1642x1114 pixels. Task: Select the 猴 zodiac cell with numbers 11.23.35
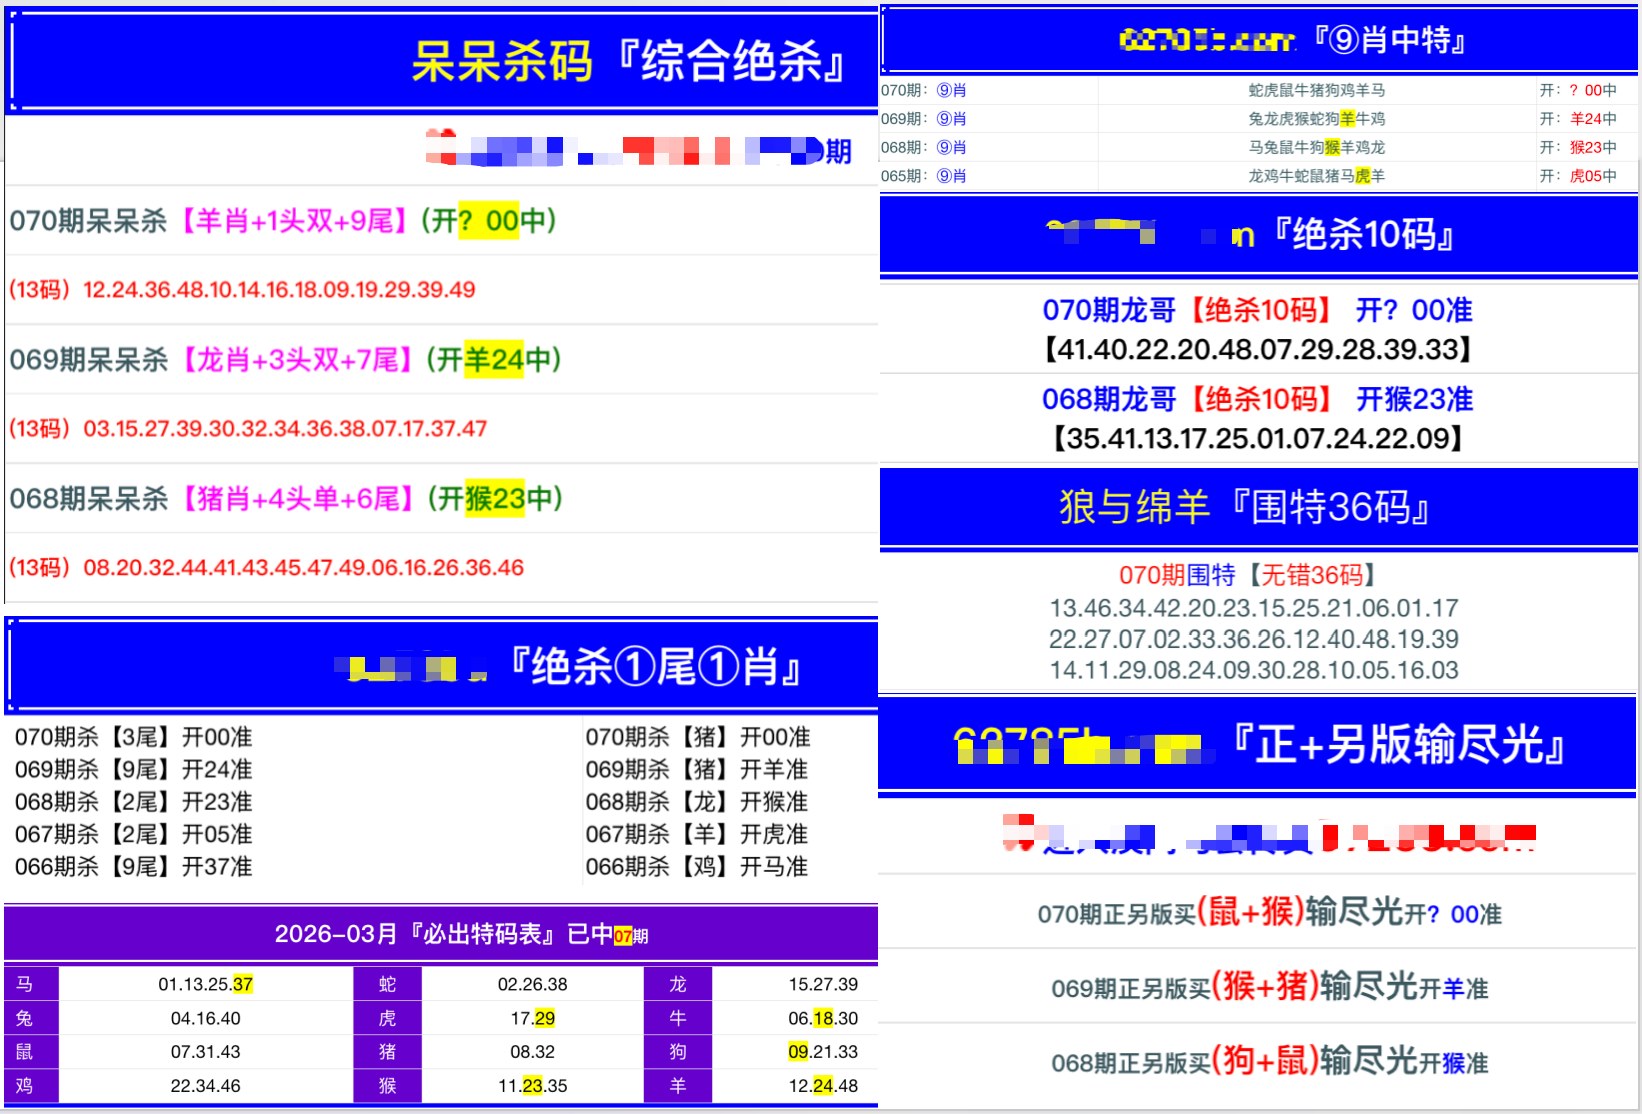532,1086
